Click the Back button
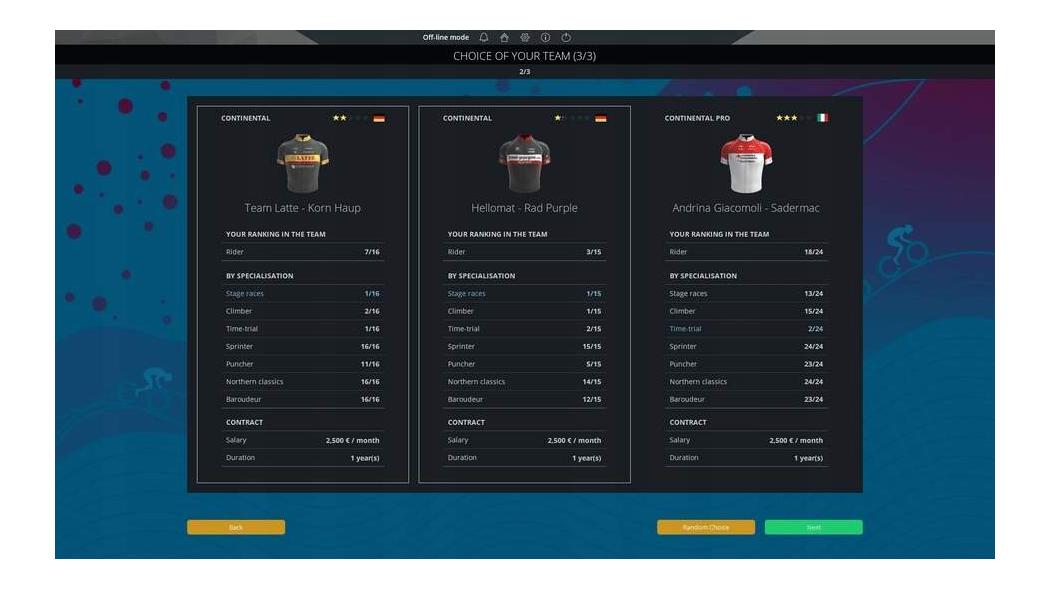 [x=236, y=527]
